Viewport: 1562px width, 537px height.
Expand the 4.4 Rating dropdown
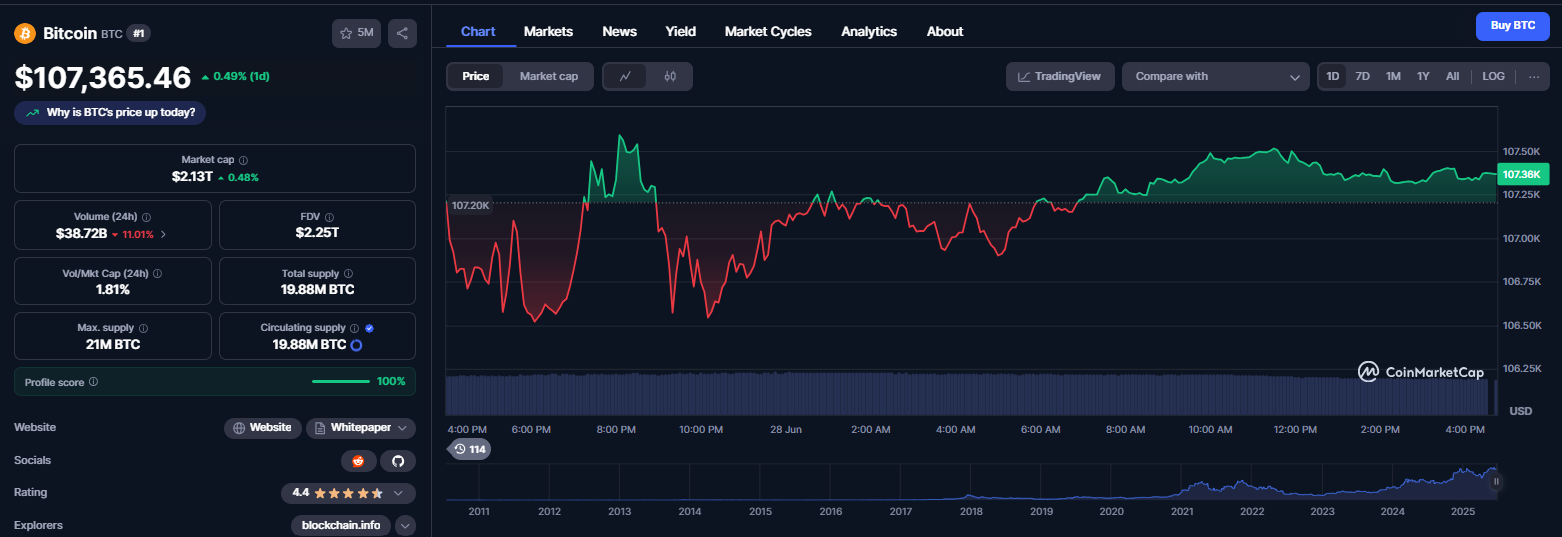click(x=348, y=493)
